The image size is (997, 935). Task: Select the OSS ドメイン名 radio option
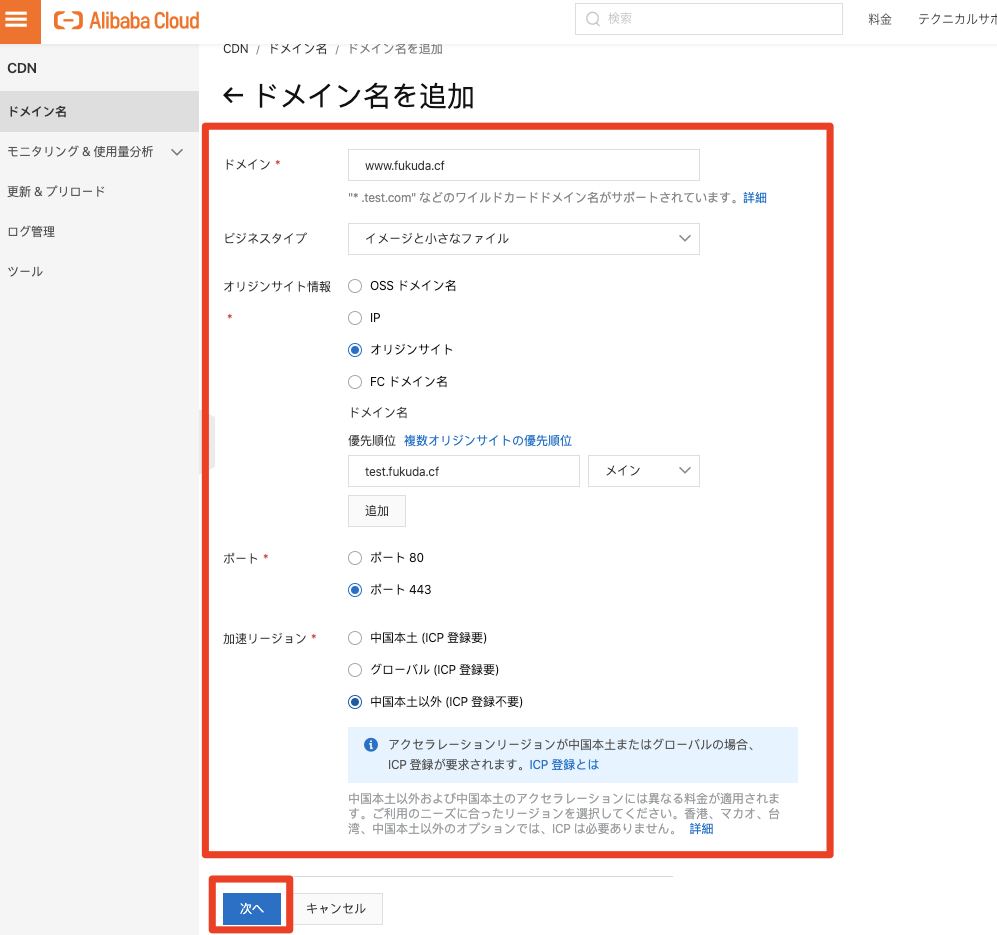[x=355, y=286]
